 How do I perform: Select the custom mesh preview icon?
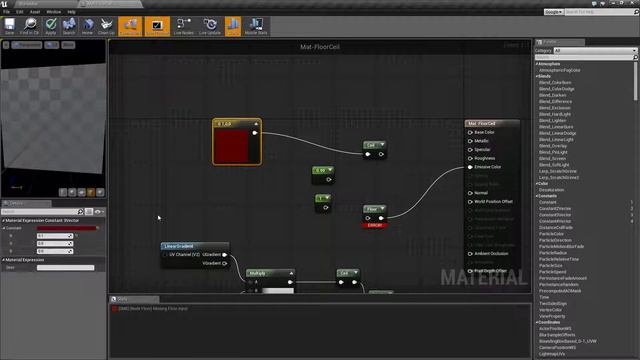(100, 192)
